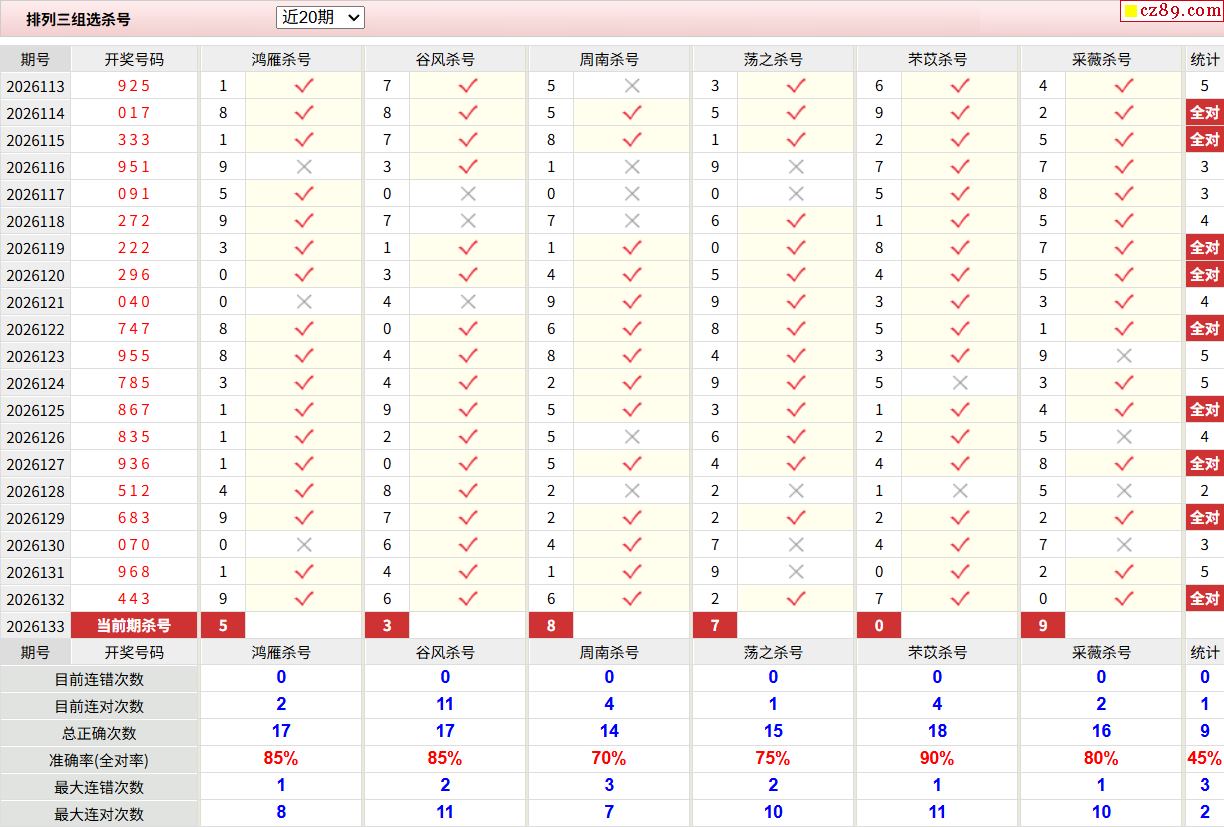Viewport: 1224px width, 827px height.
Task: Click the checkmark for 采薇杀号 in period 2026132
Action: pos(1124,599)
